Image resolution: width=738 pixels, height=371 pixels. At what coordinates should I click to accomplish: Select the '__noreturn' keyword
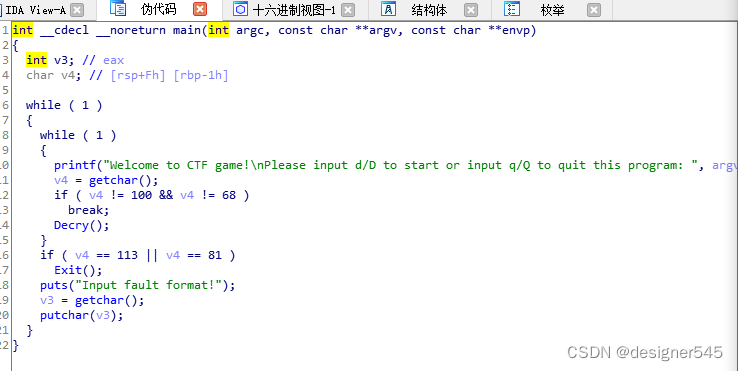[x=131, y=31]
